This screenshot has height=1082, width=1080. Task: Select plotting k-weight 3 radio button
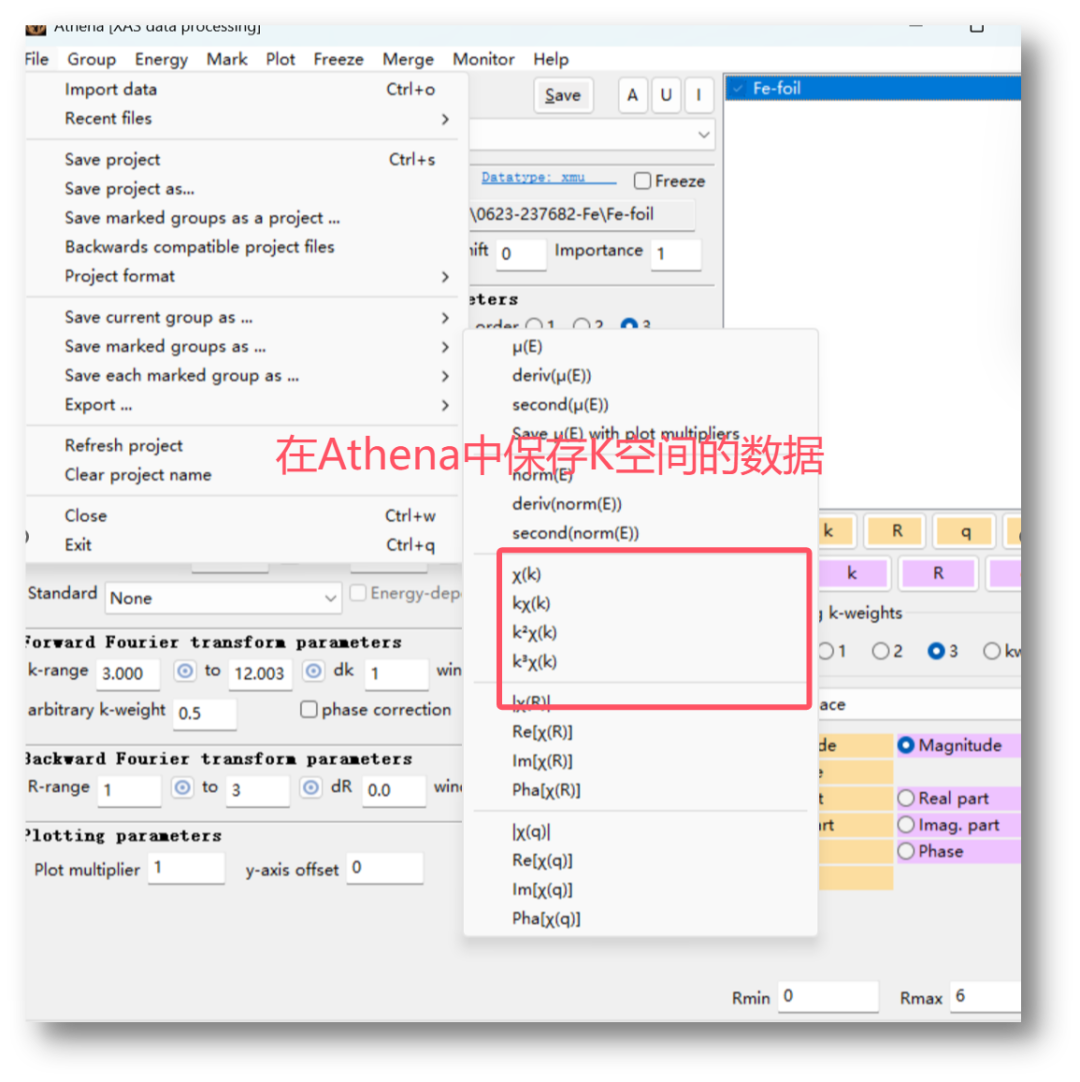coord(936,651)
